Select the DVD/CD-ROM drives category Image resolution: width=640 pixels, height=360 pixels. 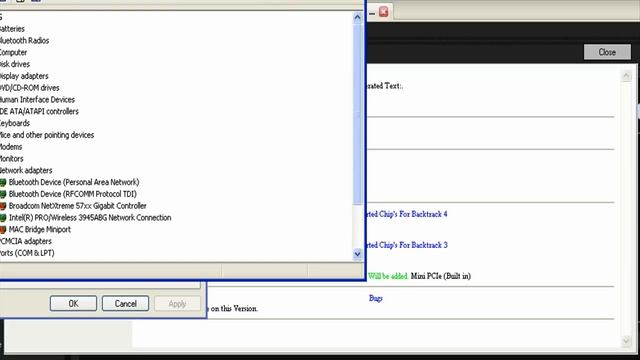tap(30, 88)
